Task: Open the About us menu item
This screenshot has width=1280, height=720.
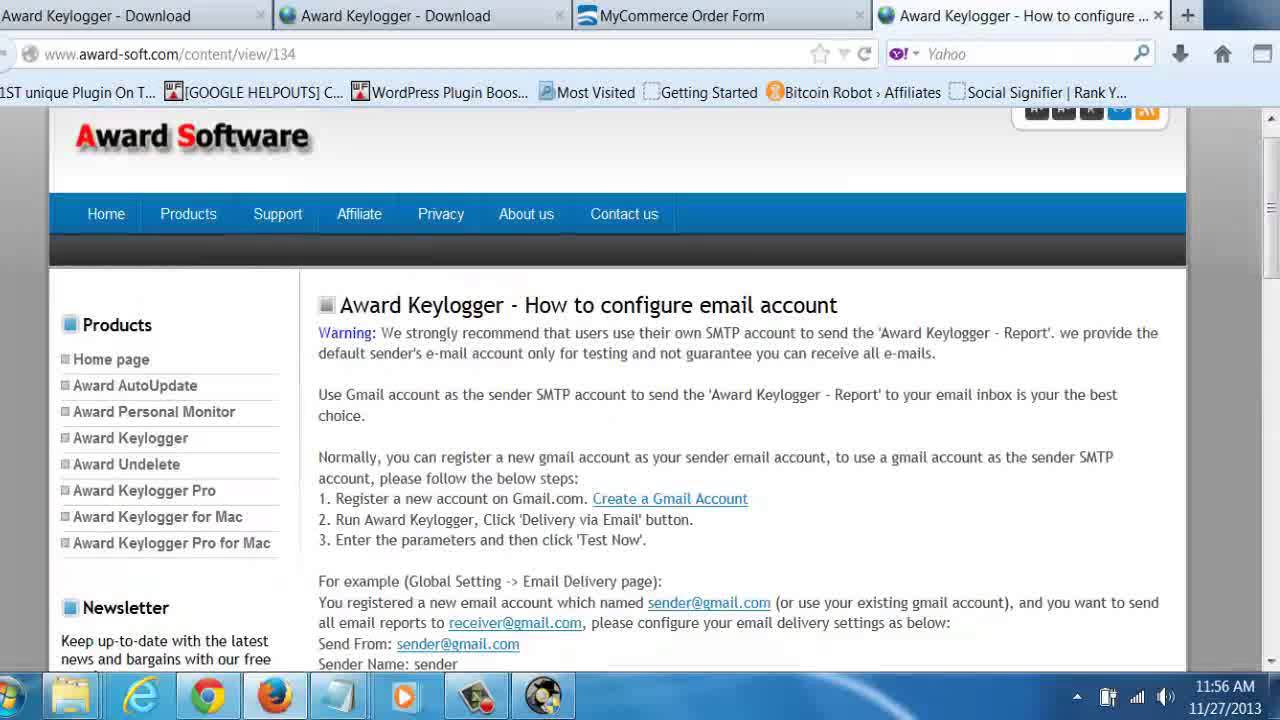Action: click(526, 214)
